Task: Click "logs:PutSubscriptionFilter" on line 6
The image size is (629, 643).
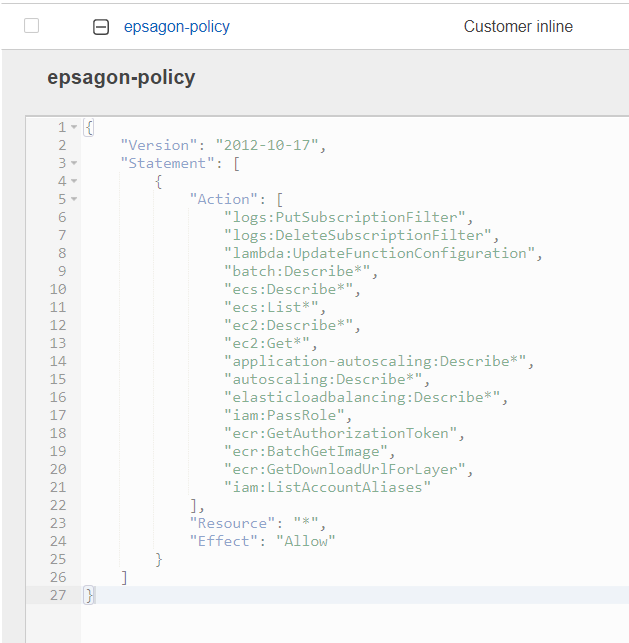Action: 344,218
